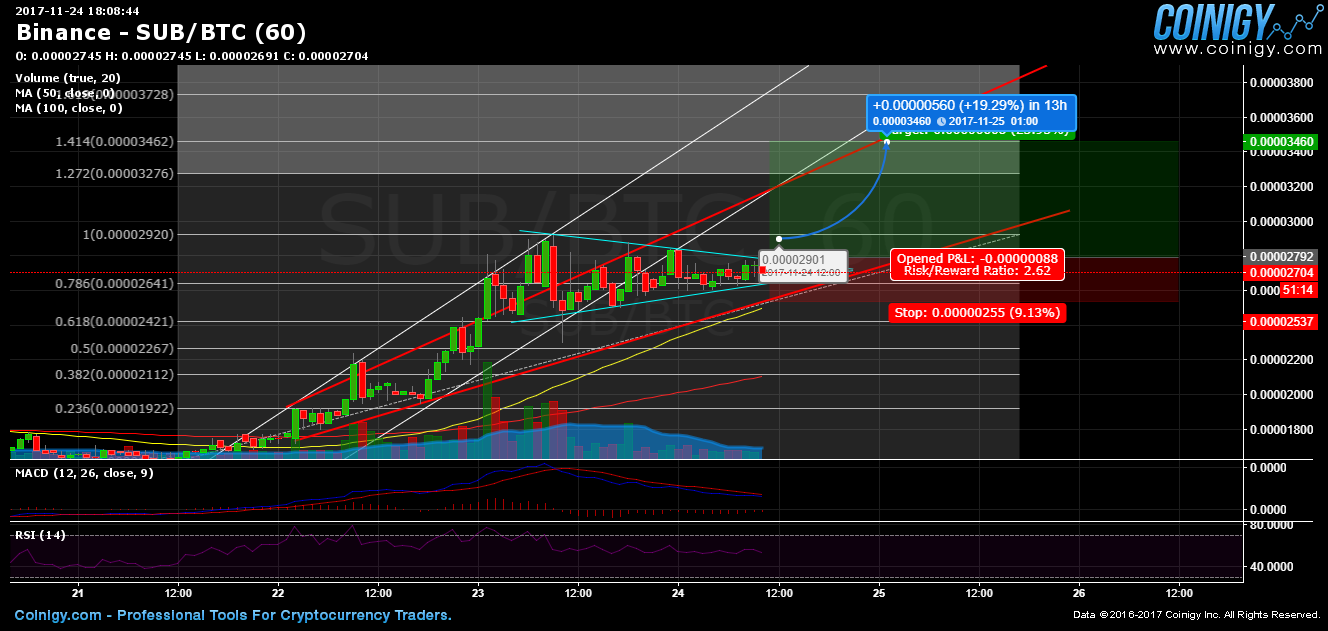
Task: Click the Coinigy logo
Action: 1237,22
